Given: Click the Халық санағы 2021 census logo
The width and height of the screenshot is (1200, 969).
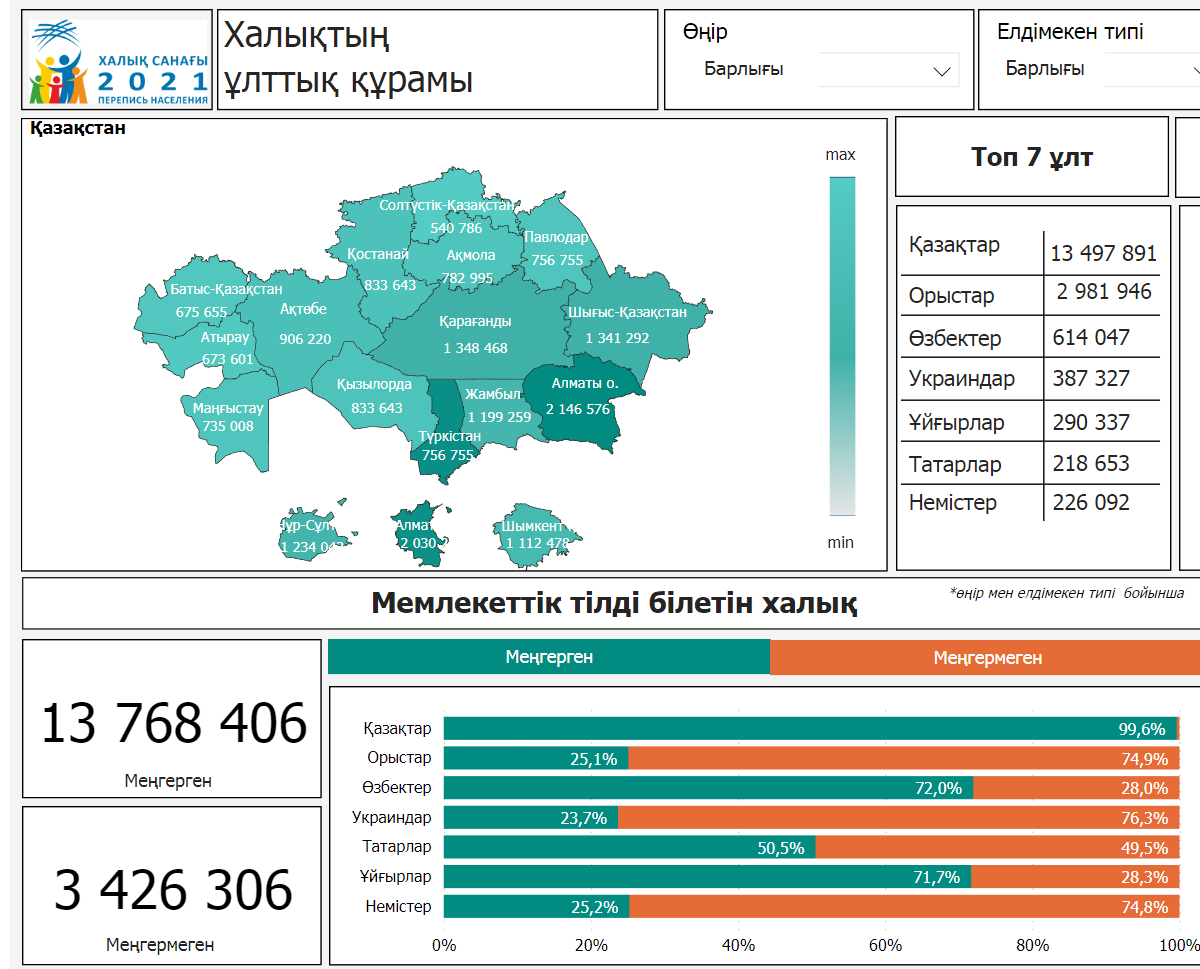Looking at the screenshot, I should coord(117,60).
